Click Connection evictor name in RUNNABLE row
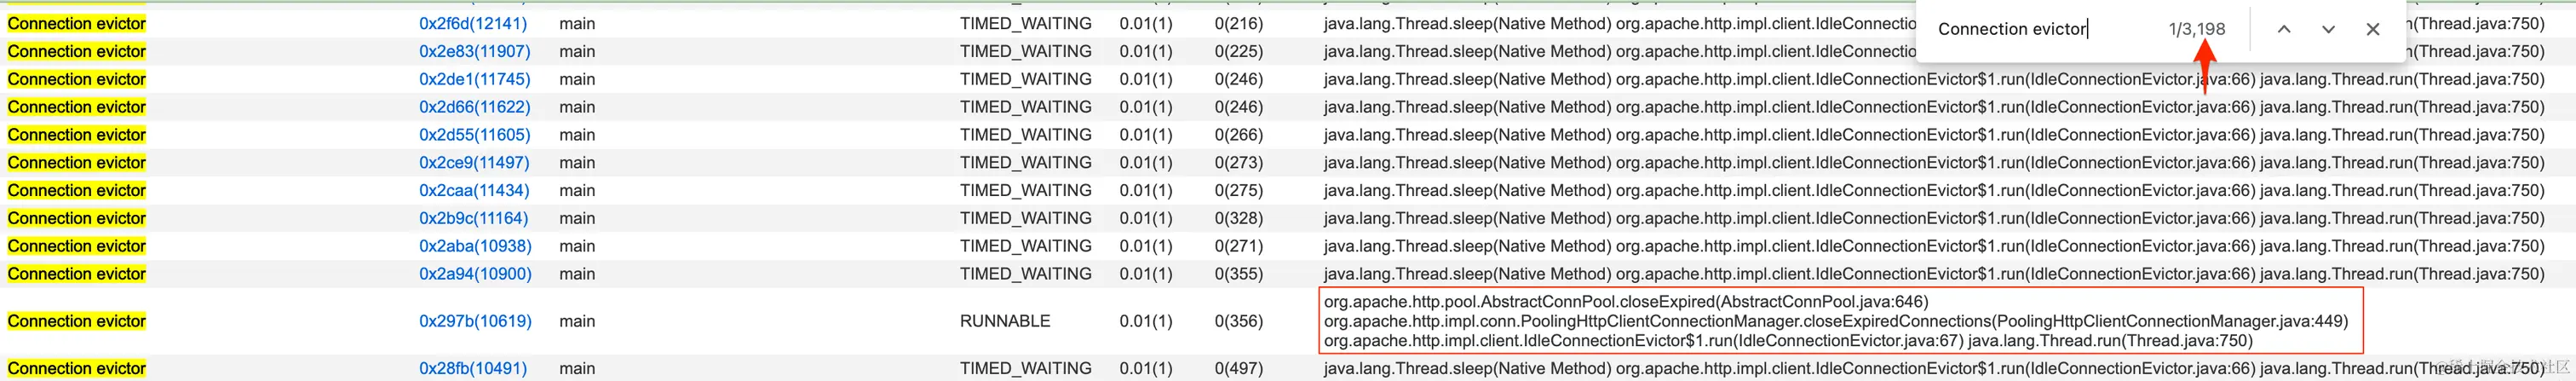The height and width of the screenshot is (381, 2576). tap(77, 321)
